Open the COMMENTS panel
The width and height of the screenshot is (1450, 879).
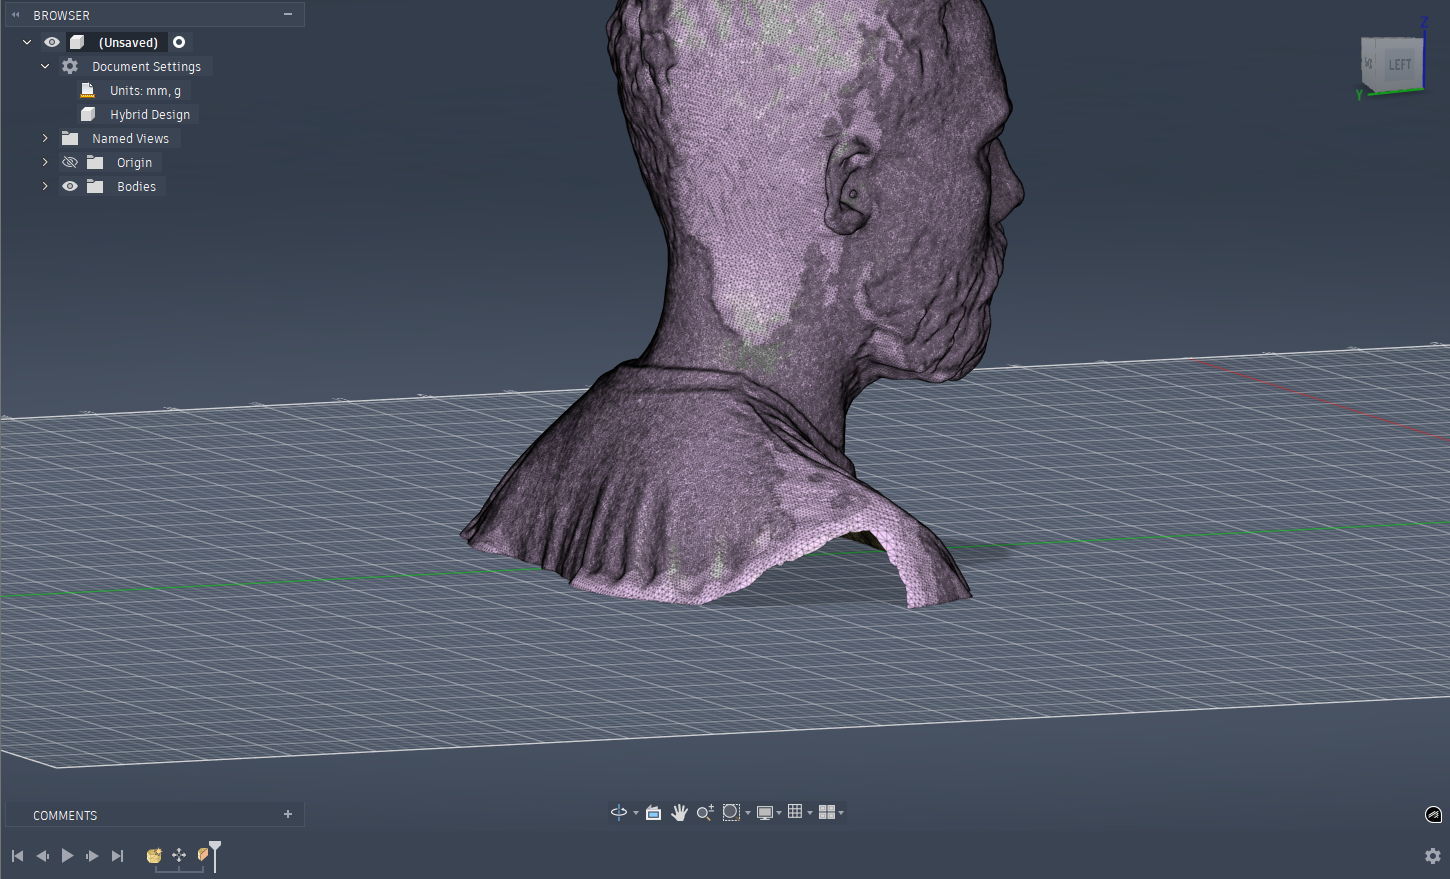(64, 815)
